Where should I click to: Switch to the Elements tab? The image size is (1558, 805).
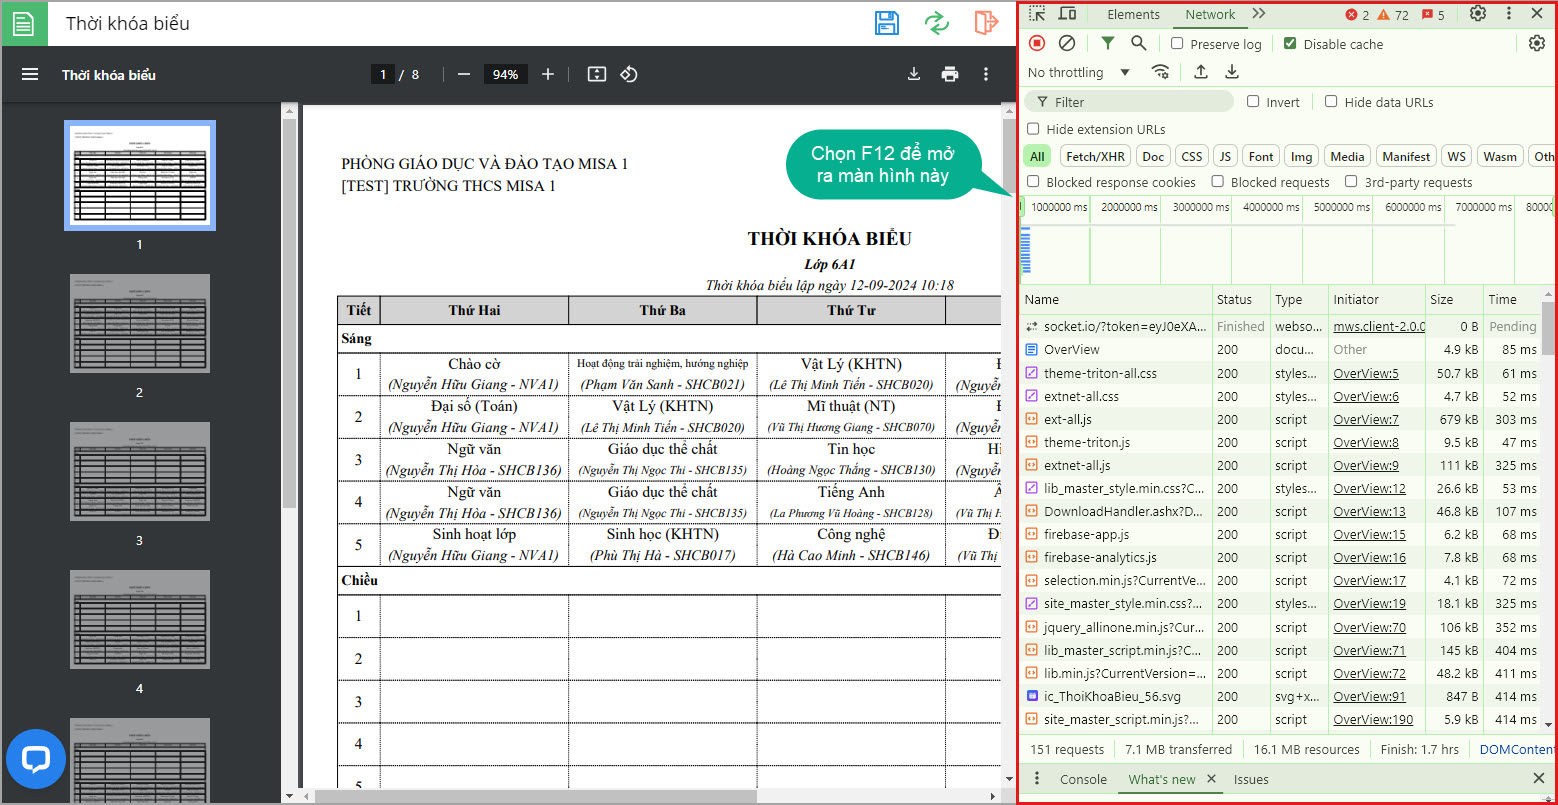click(x=1133, y=14)
